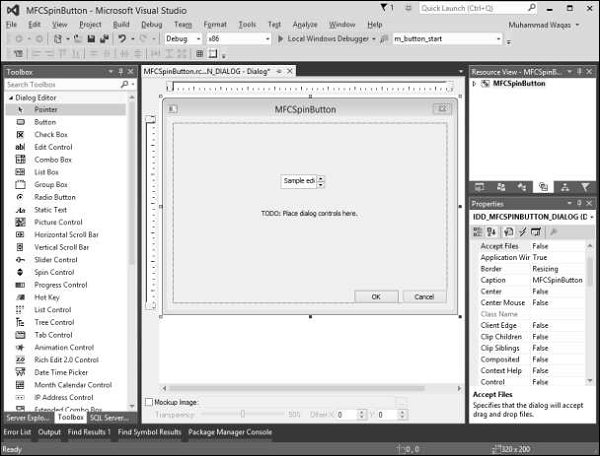The image size is (600, 456).
Task: Open the Format menu
Action: click(215, 24)
